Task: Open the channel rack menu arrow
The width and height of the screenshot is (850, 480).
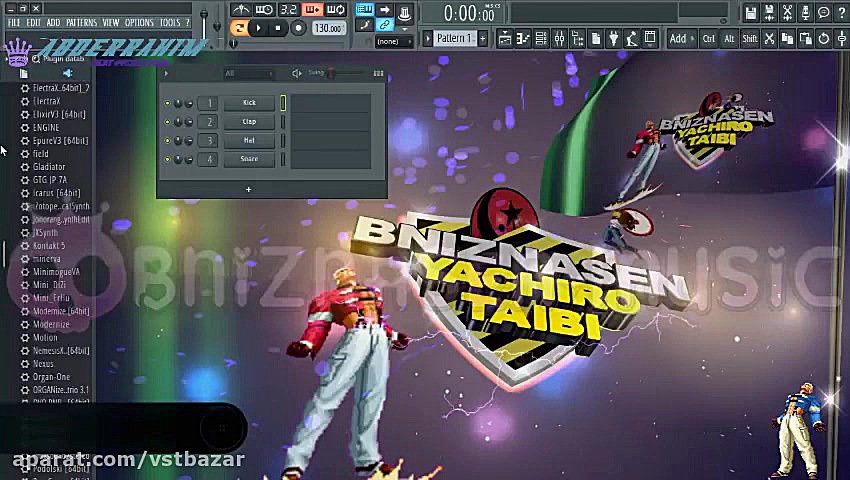Action: pos(166,73)
